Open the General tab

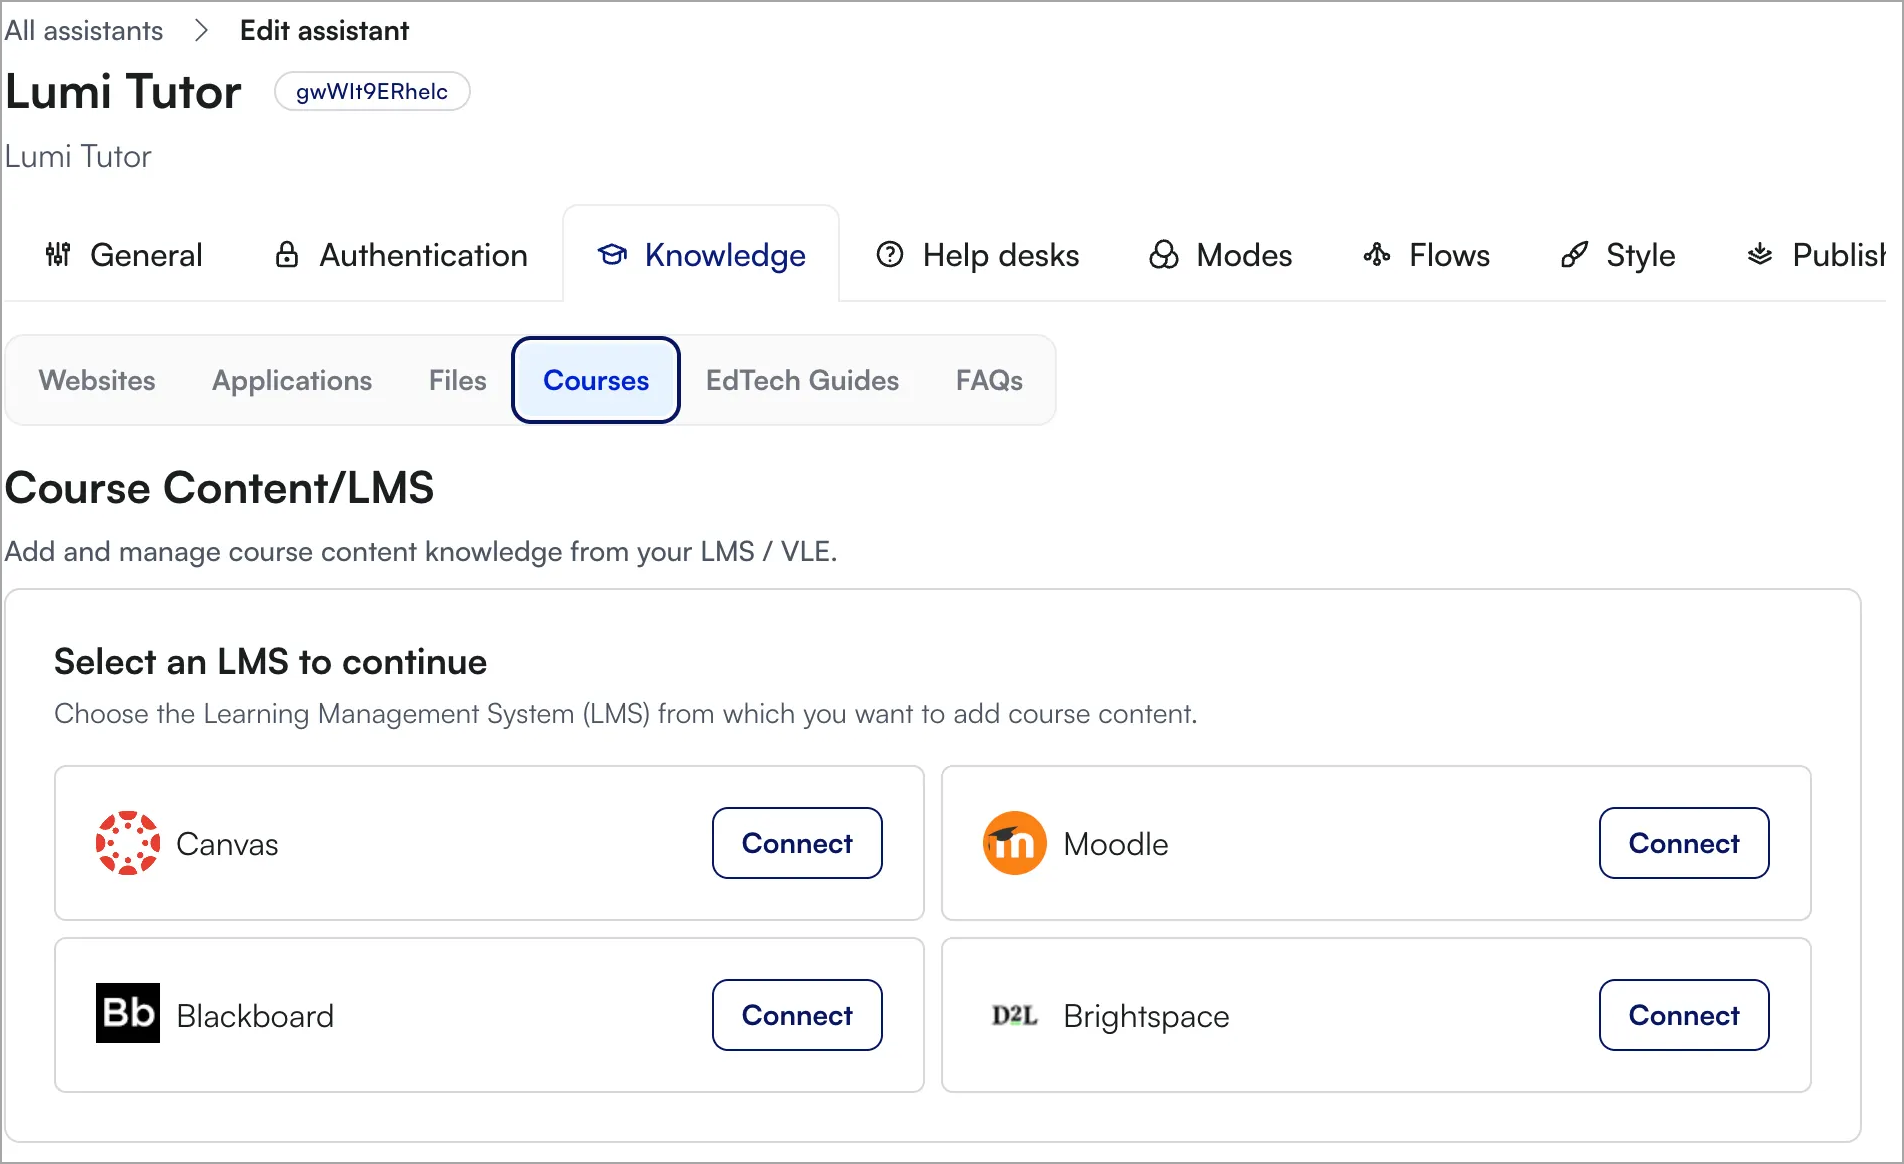coord(124,255)
